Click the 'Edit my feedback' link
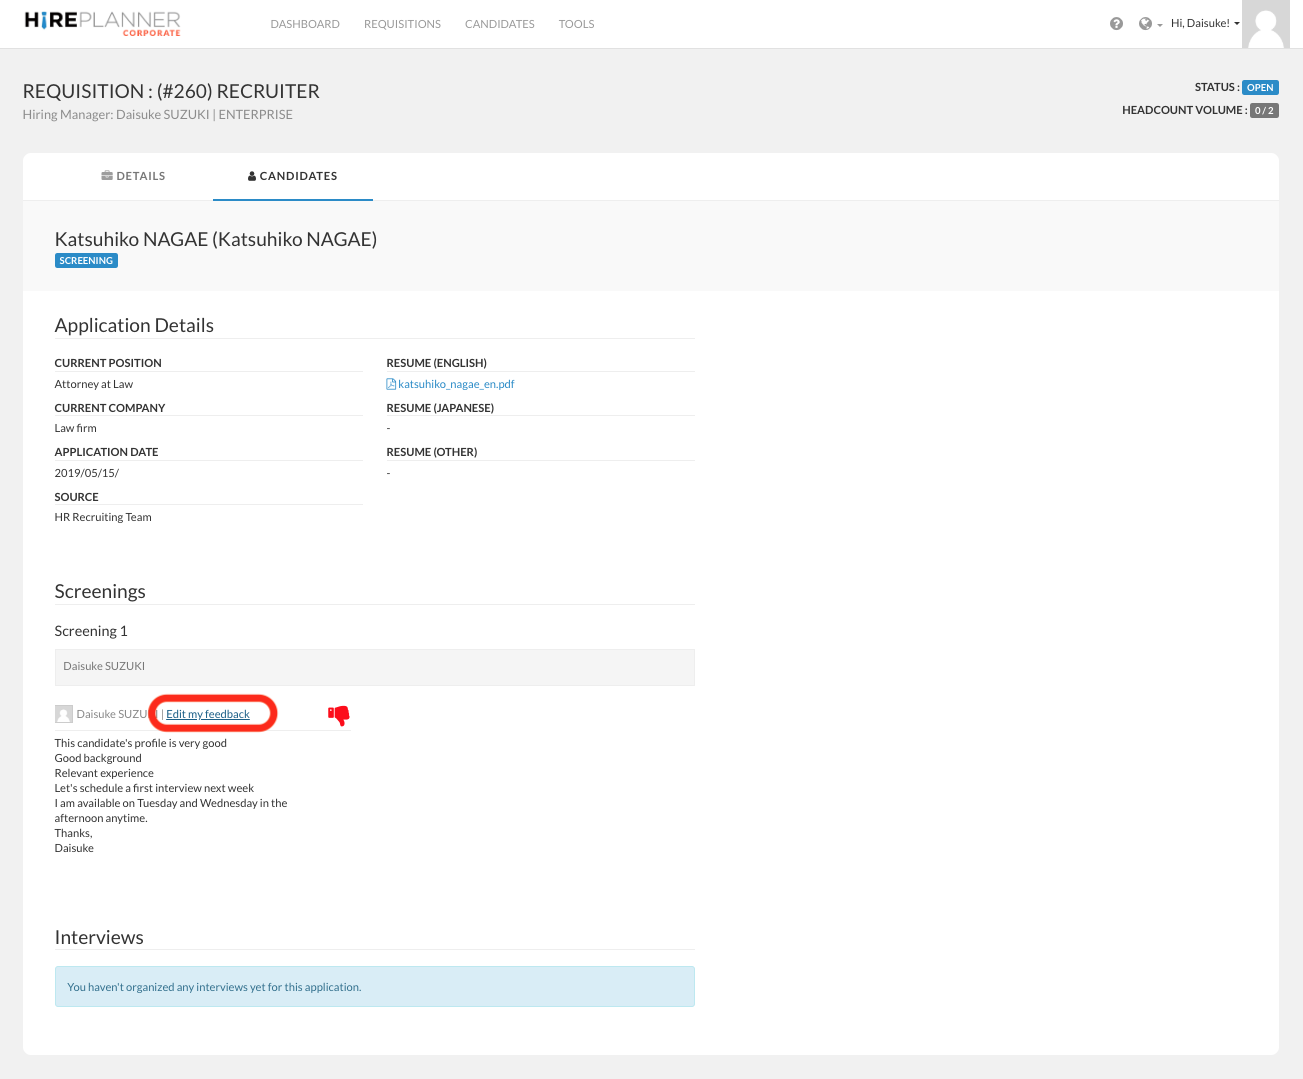1303x1079 pixels. pos(208,714)
